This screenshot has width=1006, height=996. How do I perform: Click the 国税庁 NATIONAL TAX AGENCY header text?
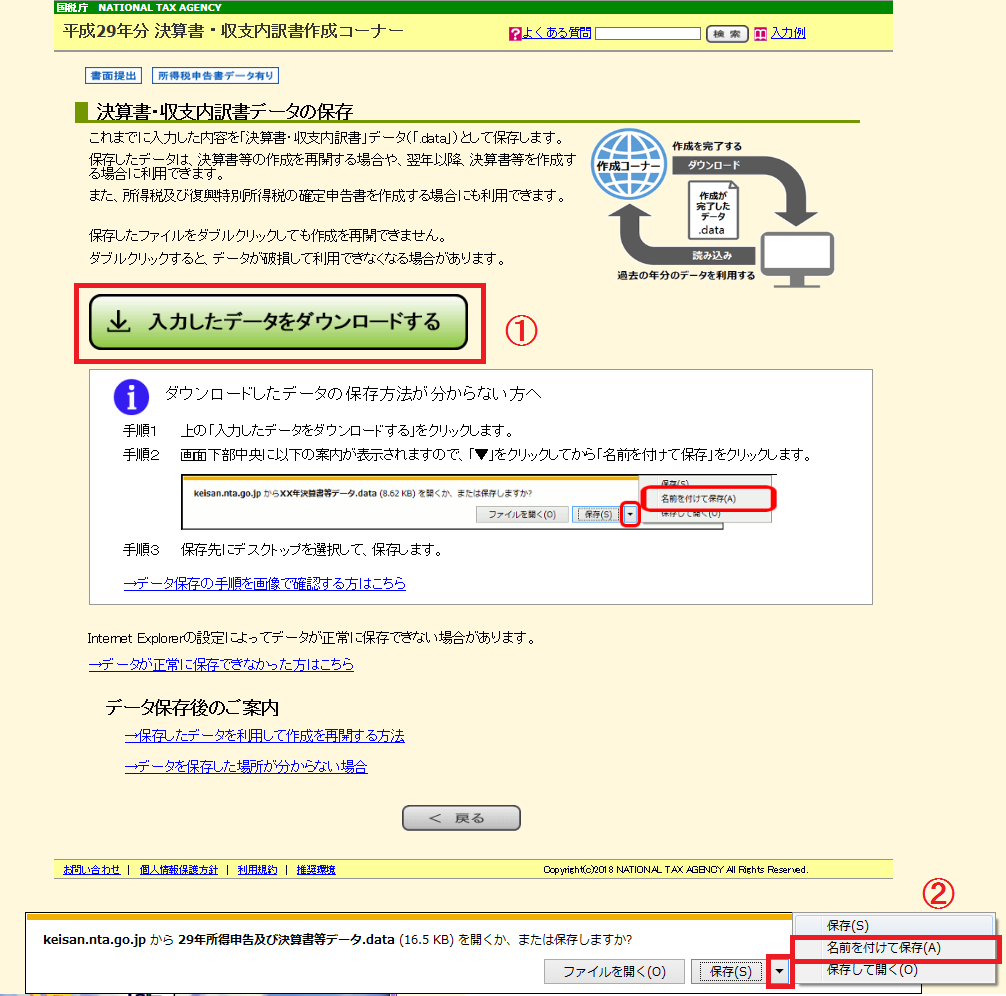(139, 7)
